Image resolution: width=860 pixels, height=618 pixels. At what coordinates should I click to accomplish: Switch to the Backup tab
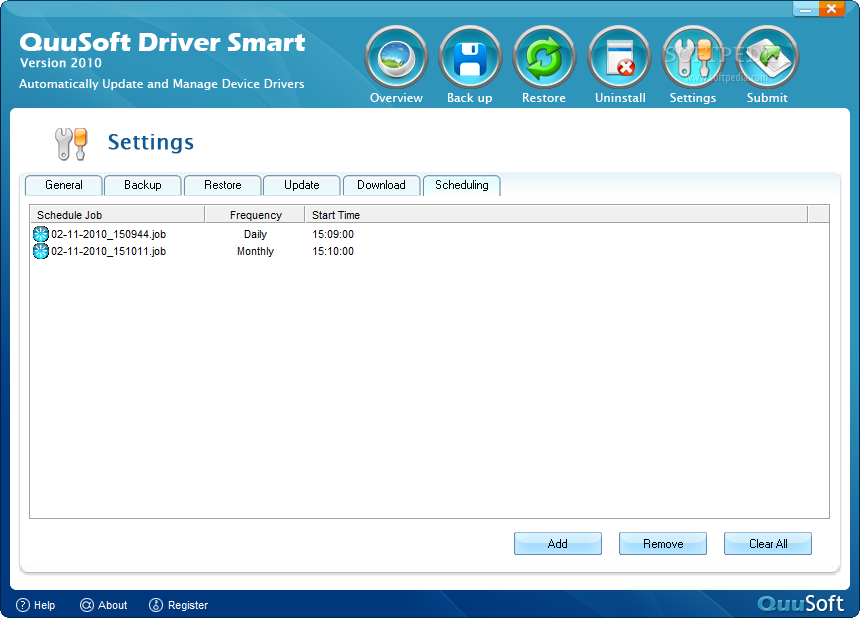(143, 185)
